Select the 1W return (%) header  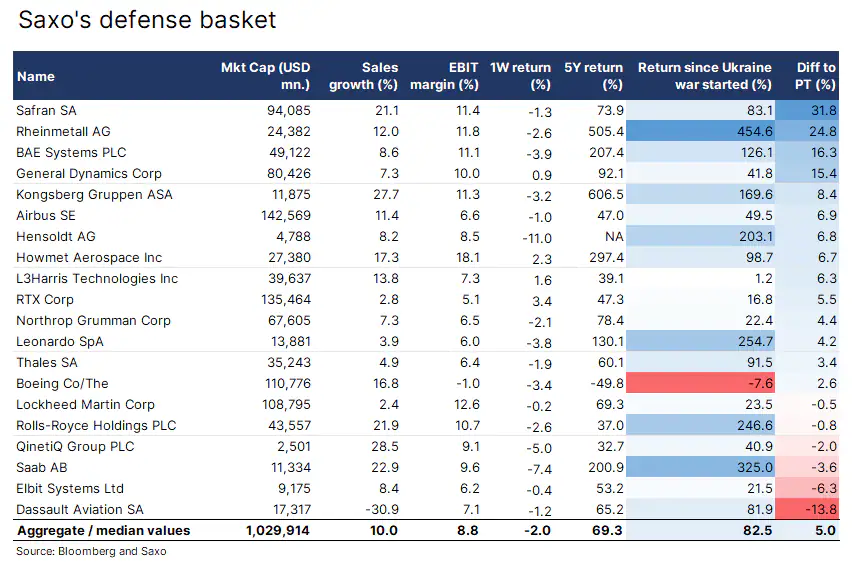(x=521, y=76)
